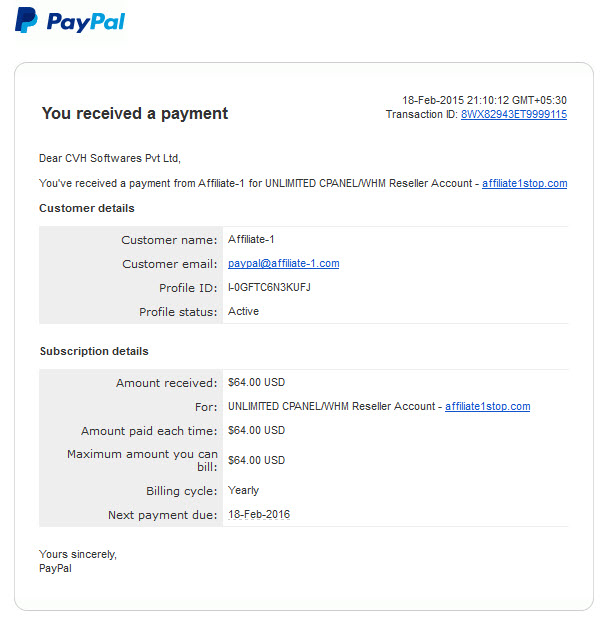The image size is (616, 634).
Task: Click the Dear CVH Softwares Pvt Ltd greeting
Action: 110,158
